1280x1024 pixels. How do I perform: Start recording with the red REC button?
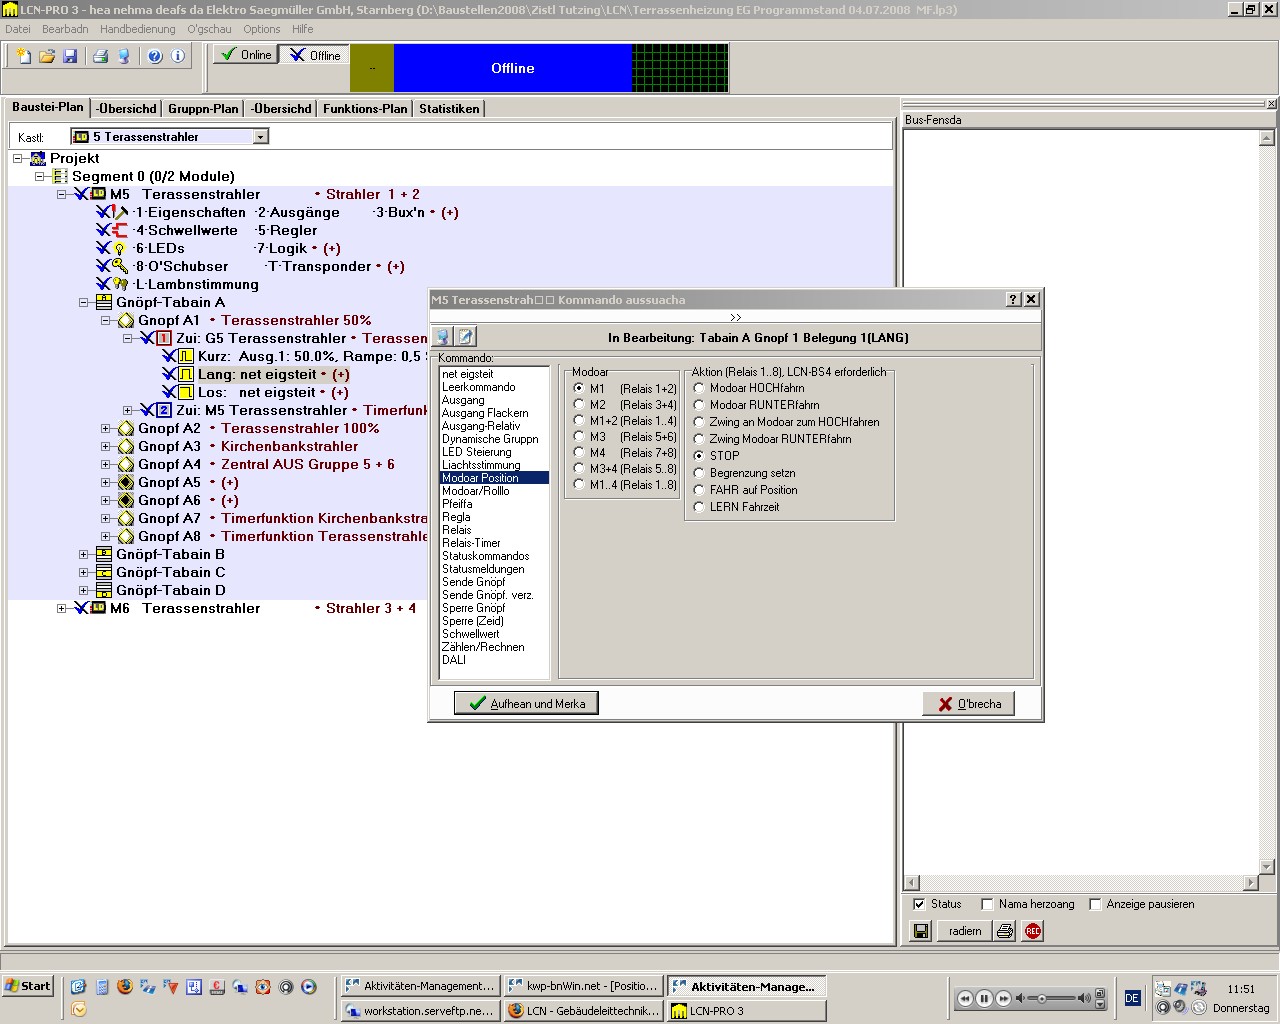1033,931
